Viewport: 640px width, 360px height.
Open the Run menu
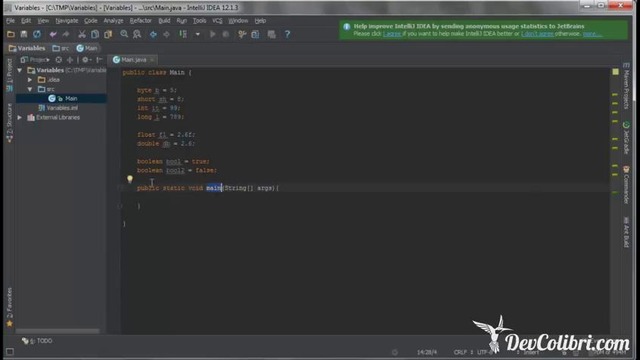182,20
